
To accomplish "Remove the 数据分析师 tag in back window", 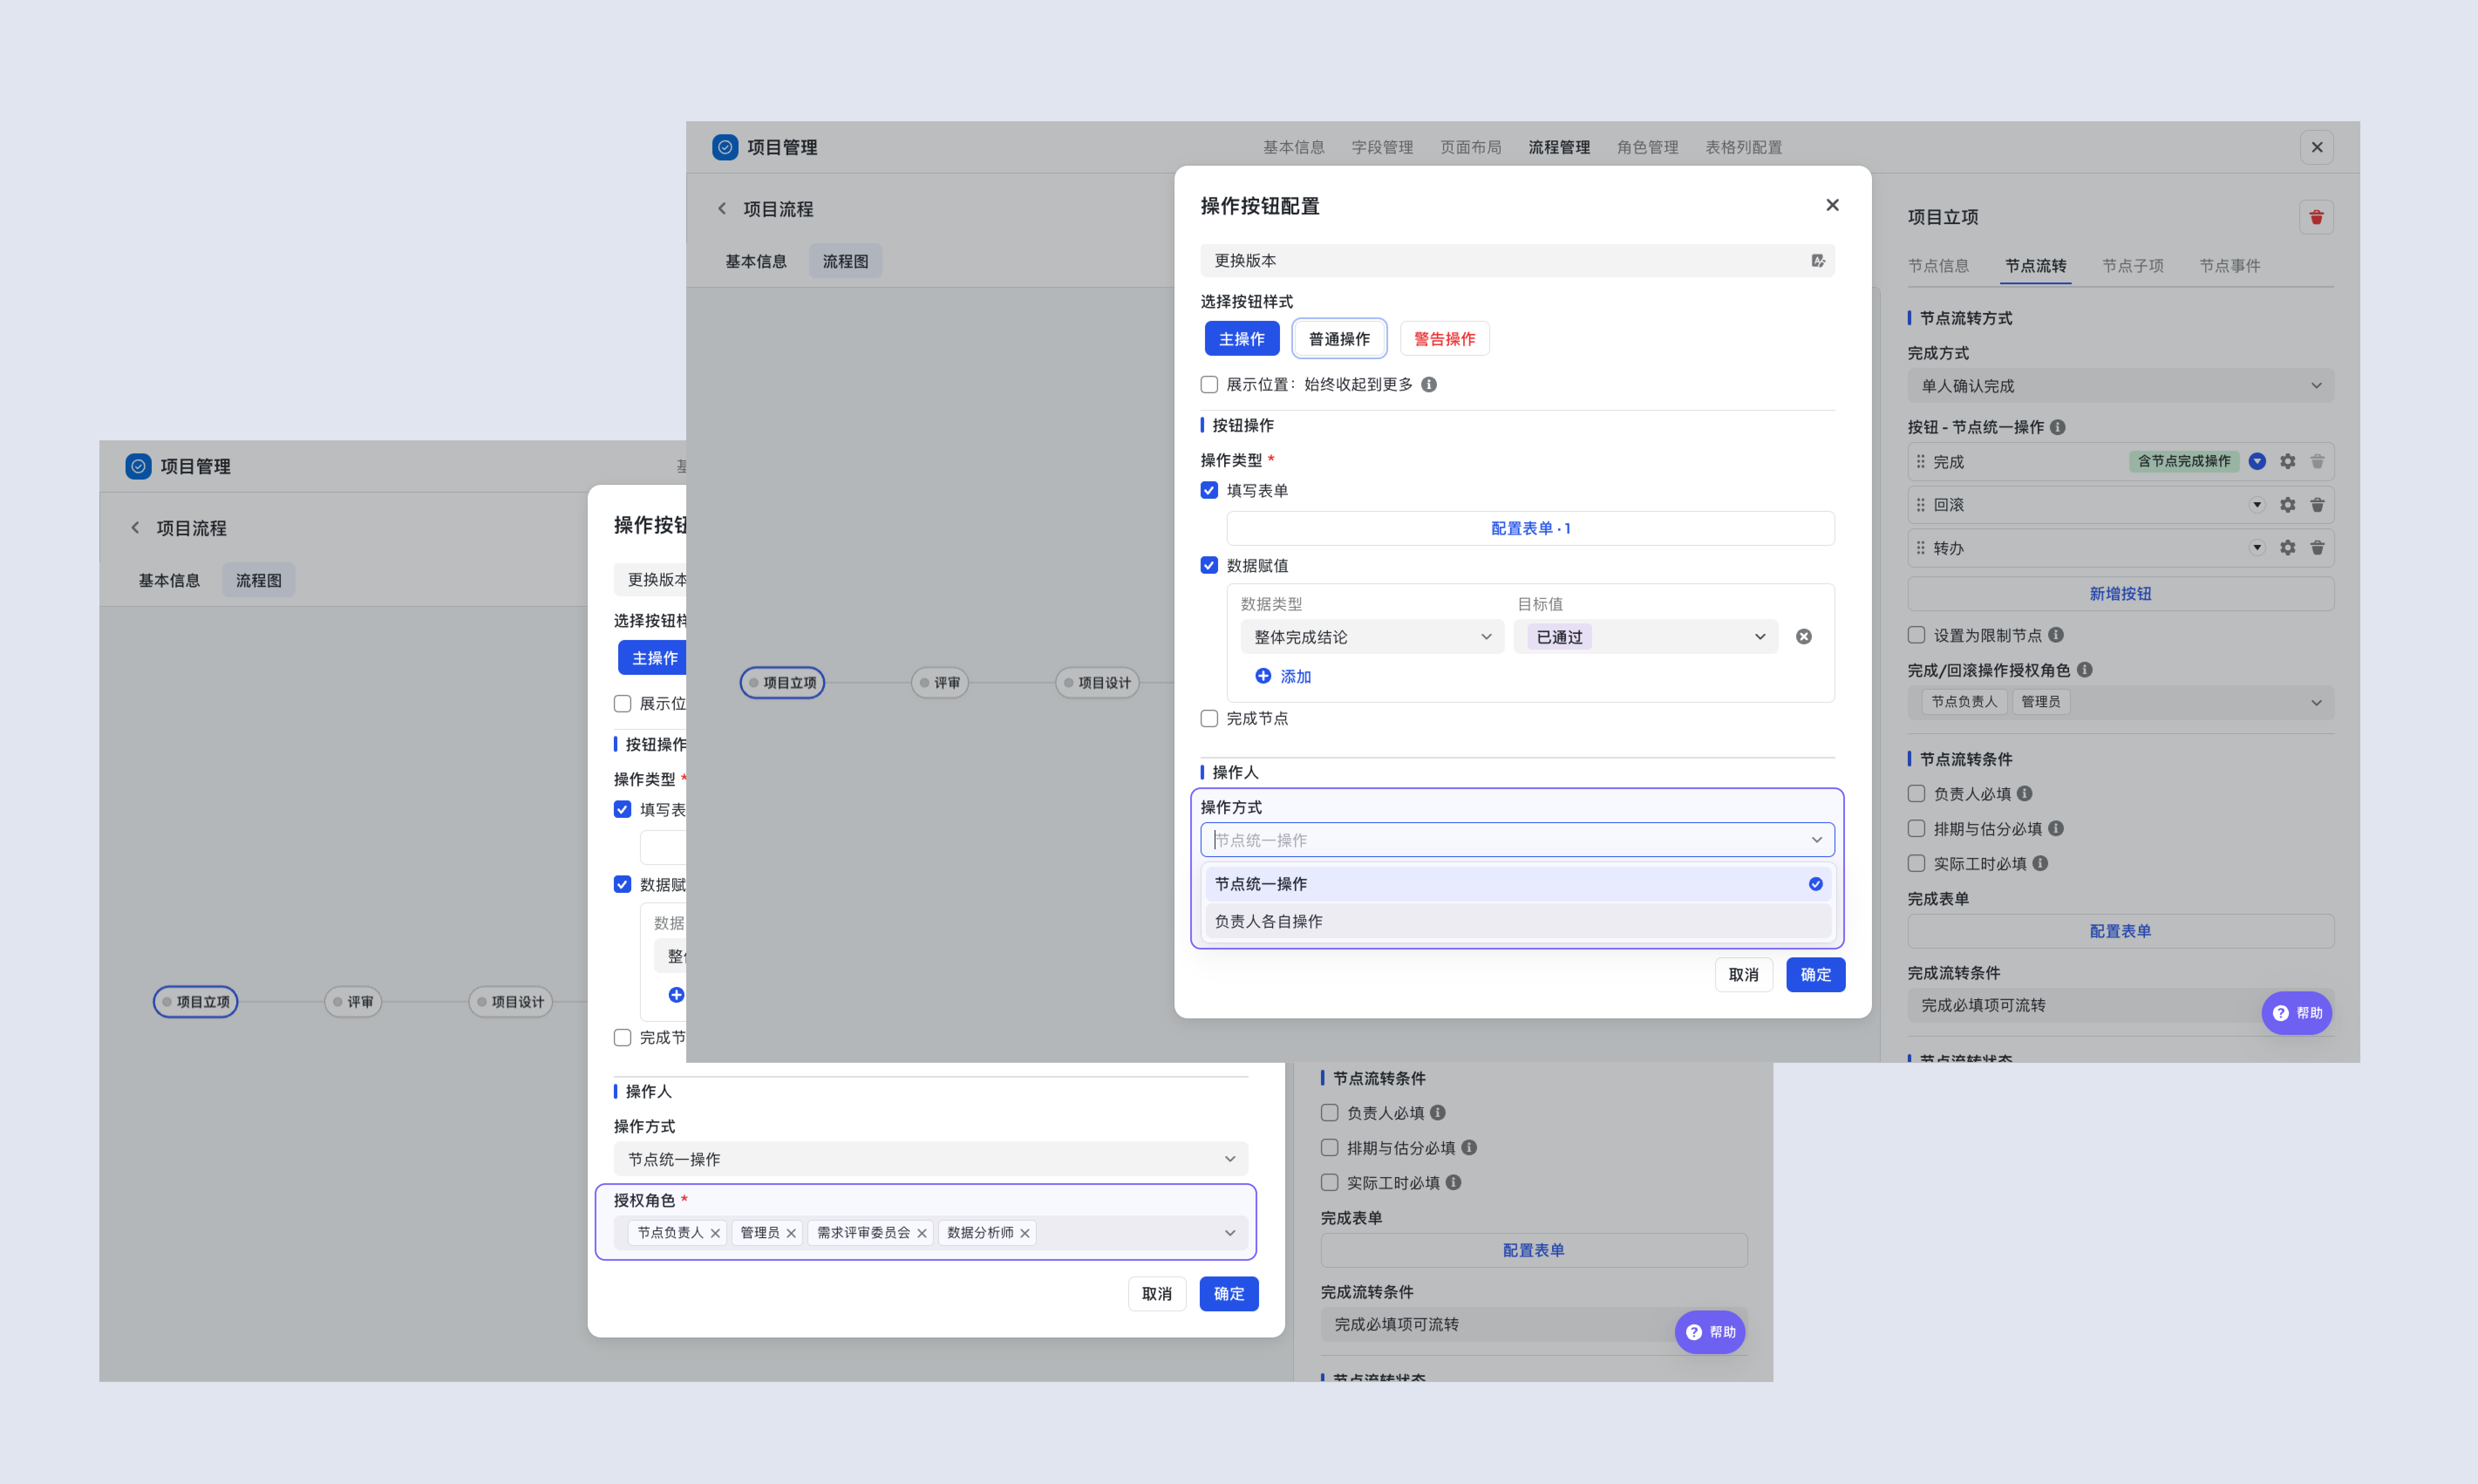I will [1025, 1233].
